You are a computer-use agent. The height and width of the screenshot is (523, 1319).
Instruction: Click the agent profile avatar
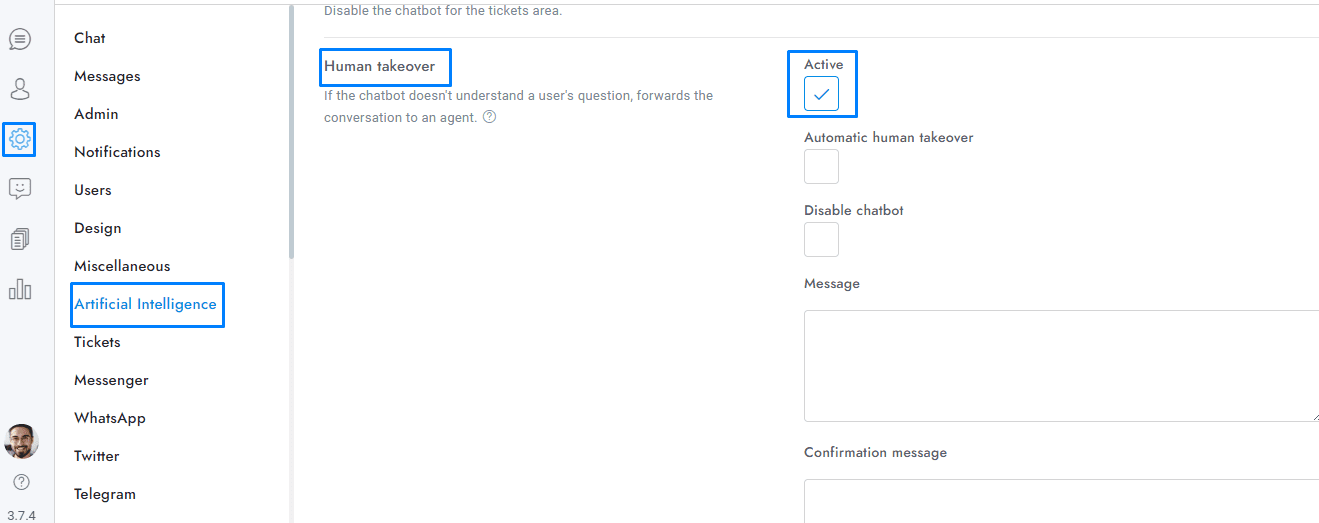pos(21,441)
